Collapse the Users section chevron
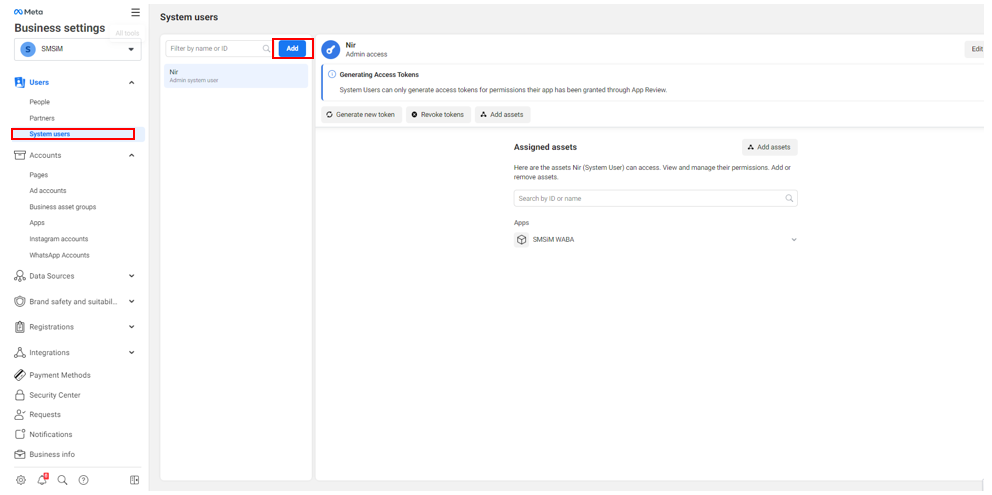 point(132,82)
